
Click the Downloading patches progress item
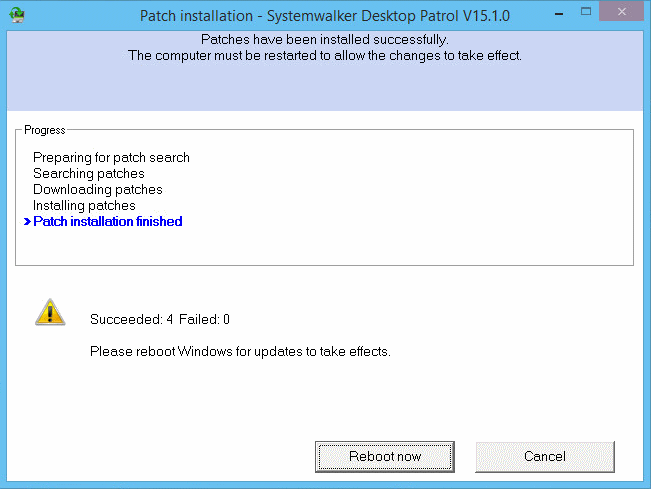pos(98,190)
